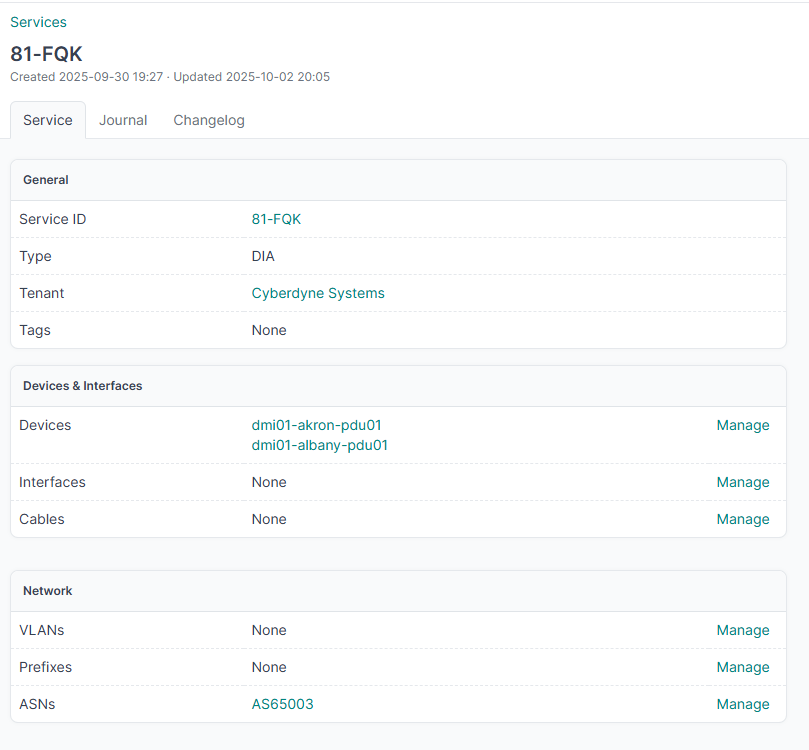Switch to the Journal tab
The image size is (809, 750).
(123, 120)
